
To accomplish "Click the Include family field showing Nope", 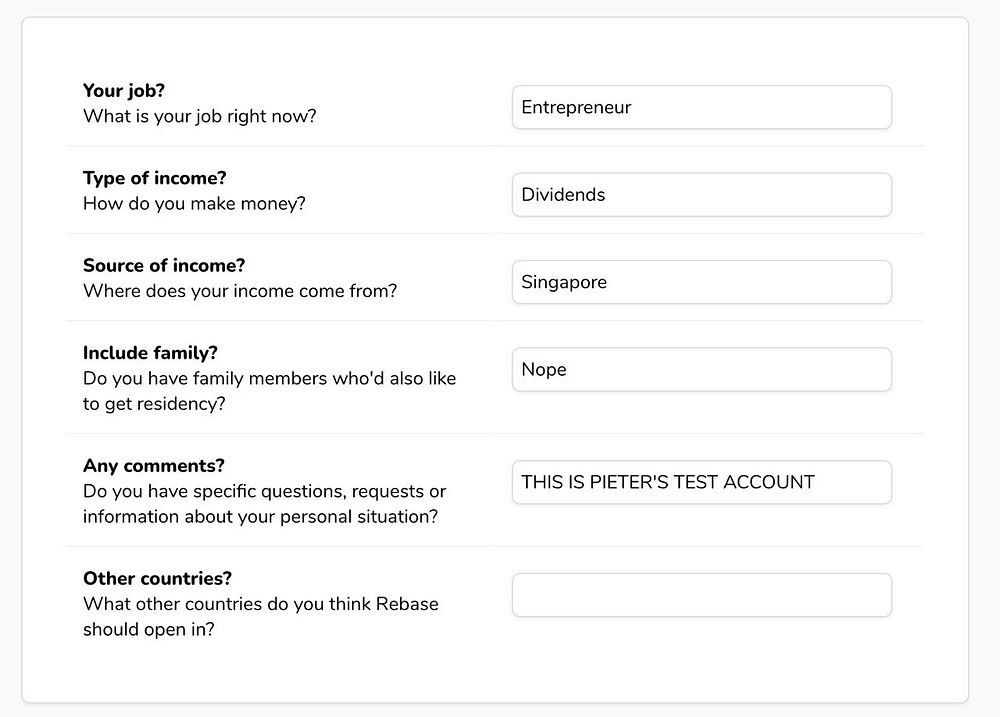I will click(701, 370).
